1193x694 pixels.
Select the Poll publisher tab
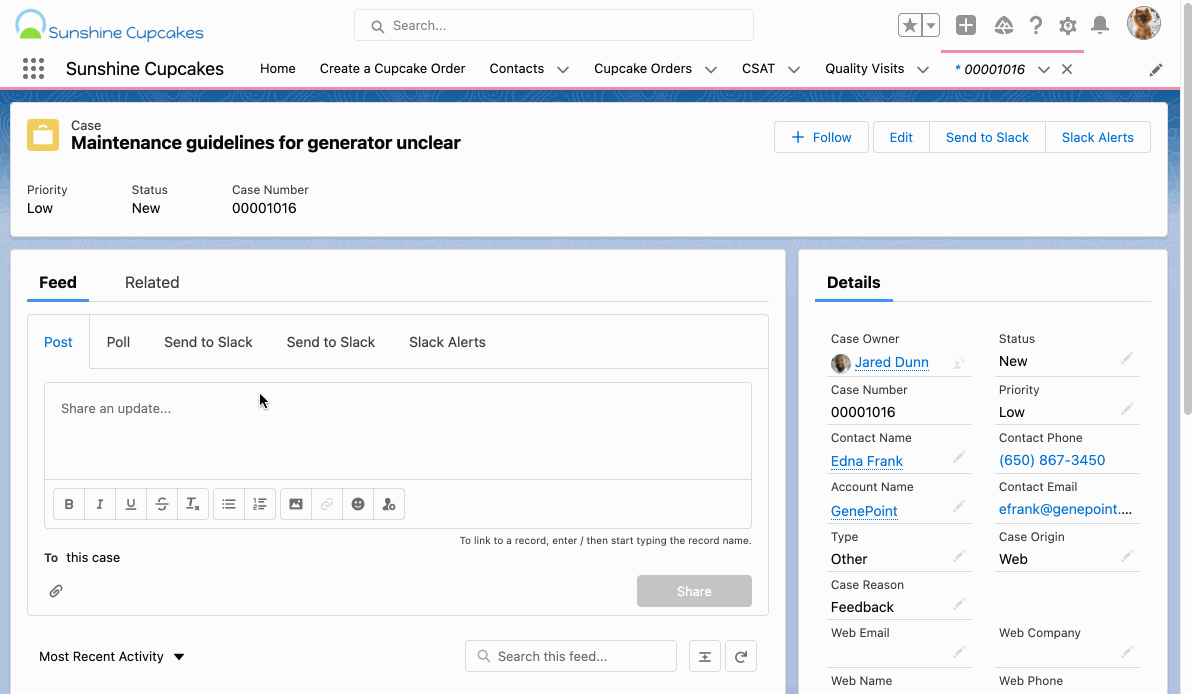point(118,342)
